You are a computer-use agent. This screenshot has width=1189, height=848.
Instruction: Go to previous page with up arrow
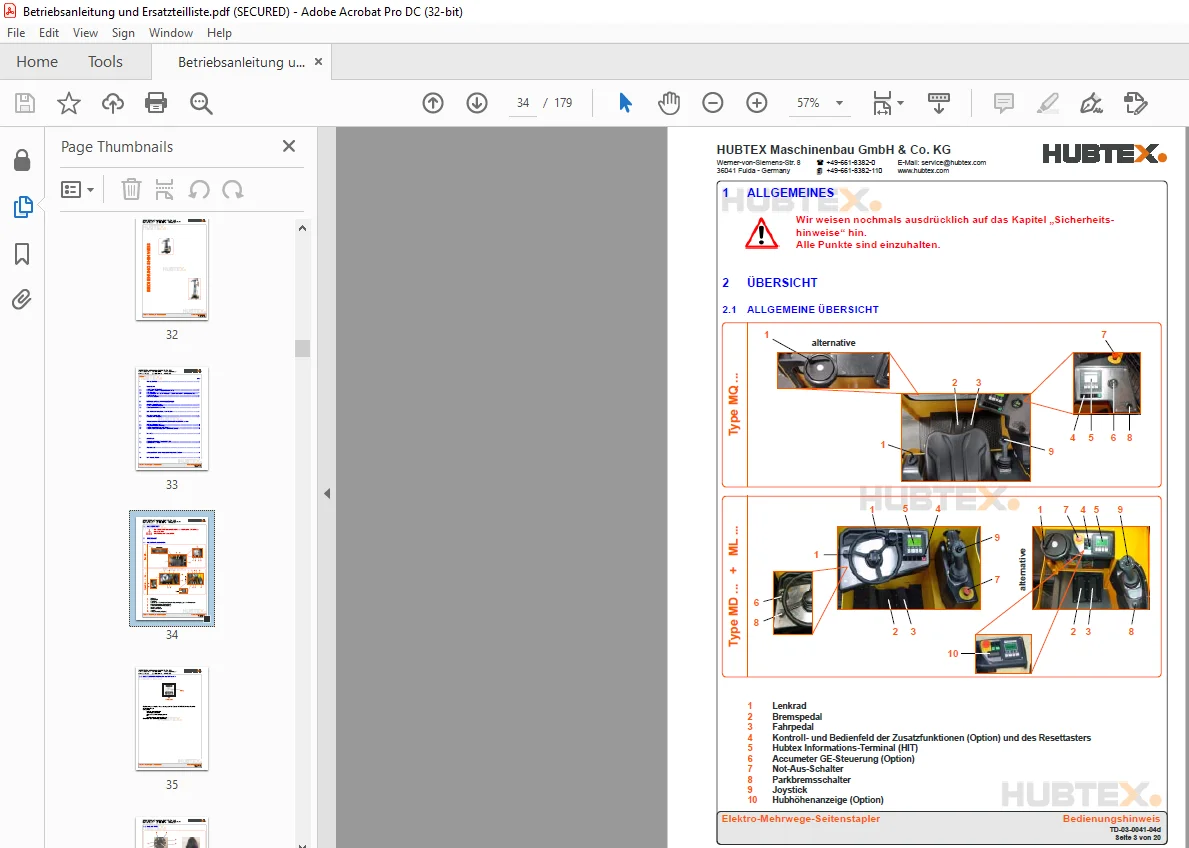[433, 103]
